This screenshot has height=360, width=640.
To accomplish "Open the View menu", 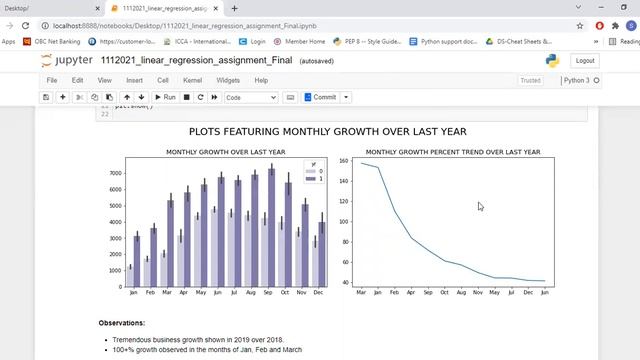I will [104, 80].
